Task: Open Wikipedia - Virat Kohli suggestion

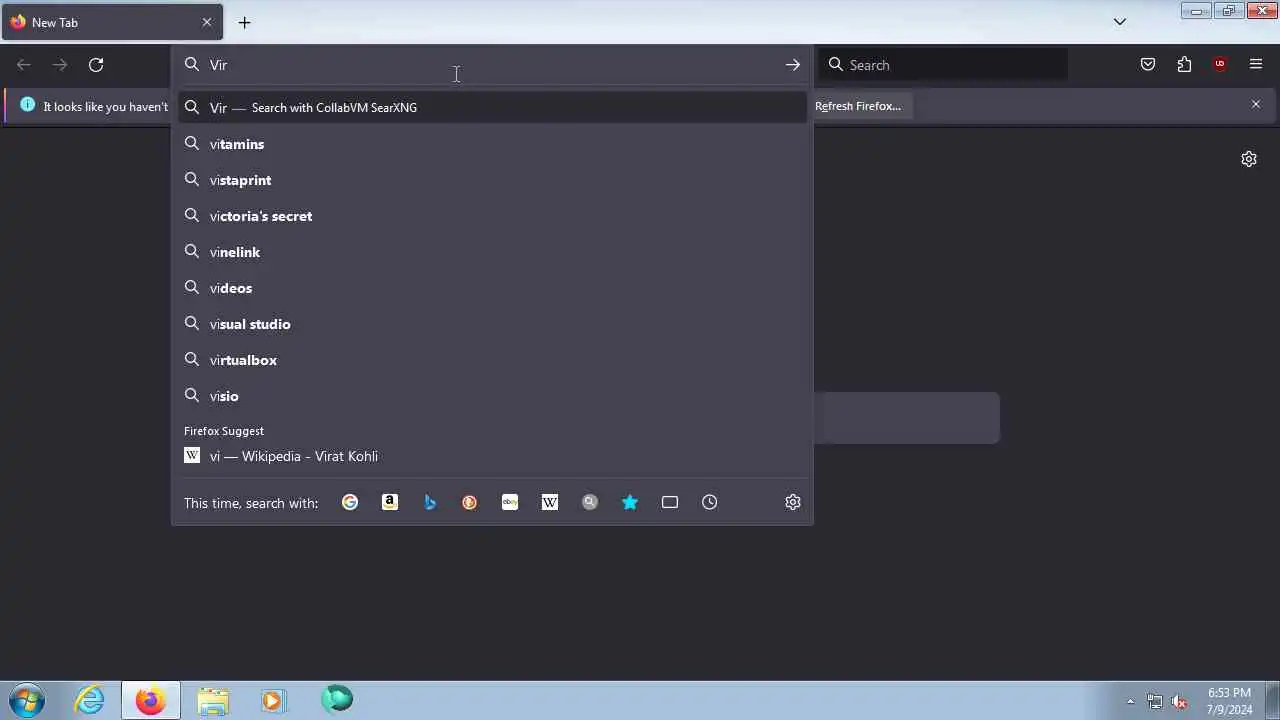Action: [x=493, y=456]
